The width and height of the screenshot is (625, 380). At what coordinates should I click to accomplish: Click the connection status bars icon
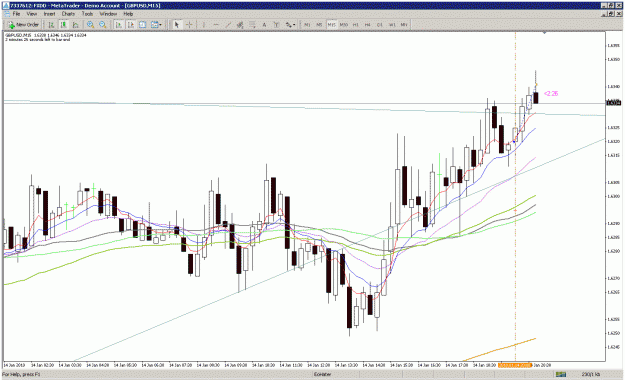[561, 374]
